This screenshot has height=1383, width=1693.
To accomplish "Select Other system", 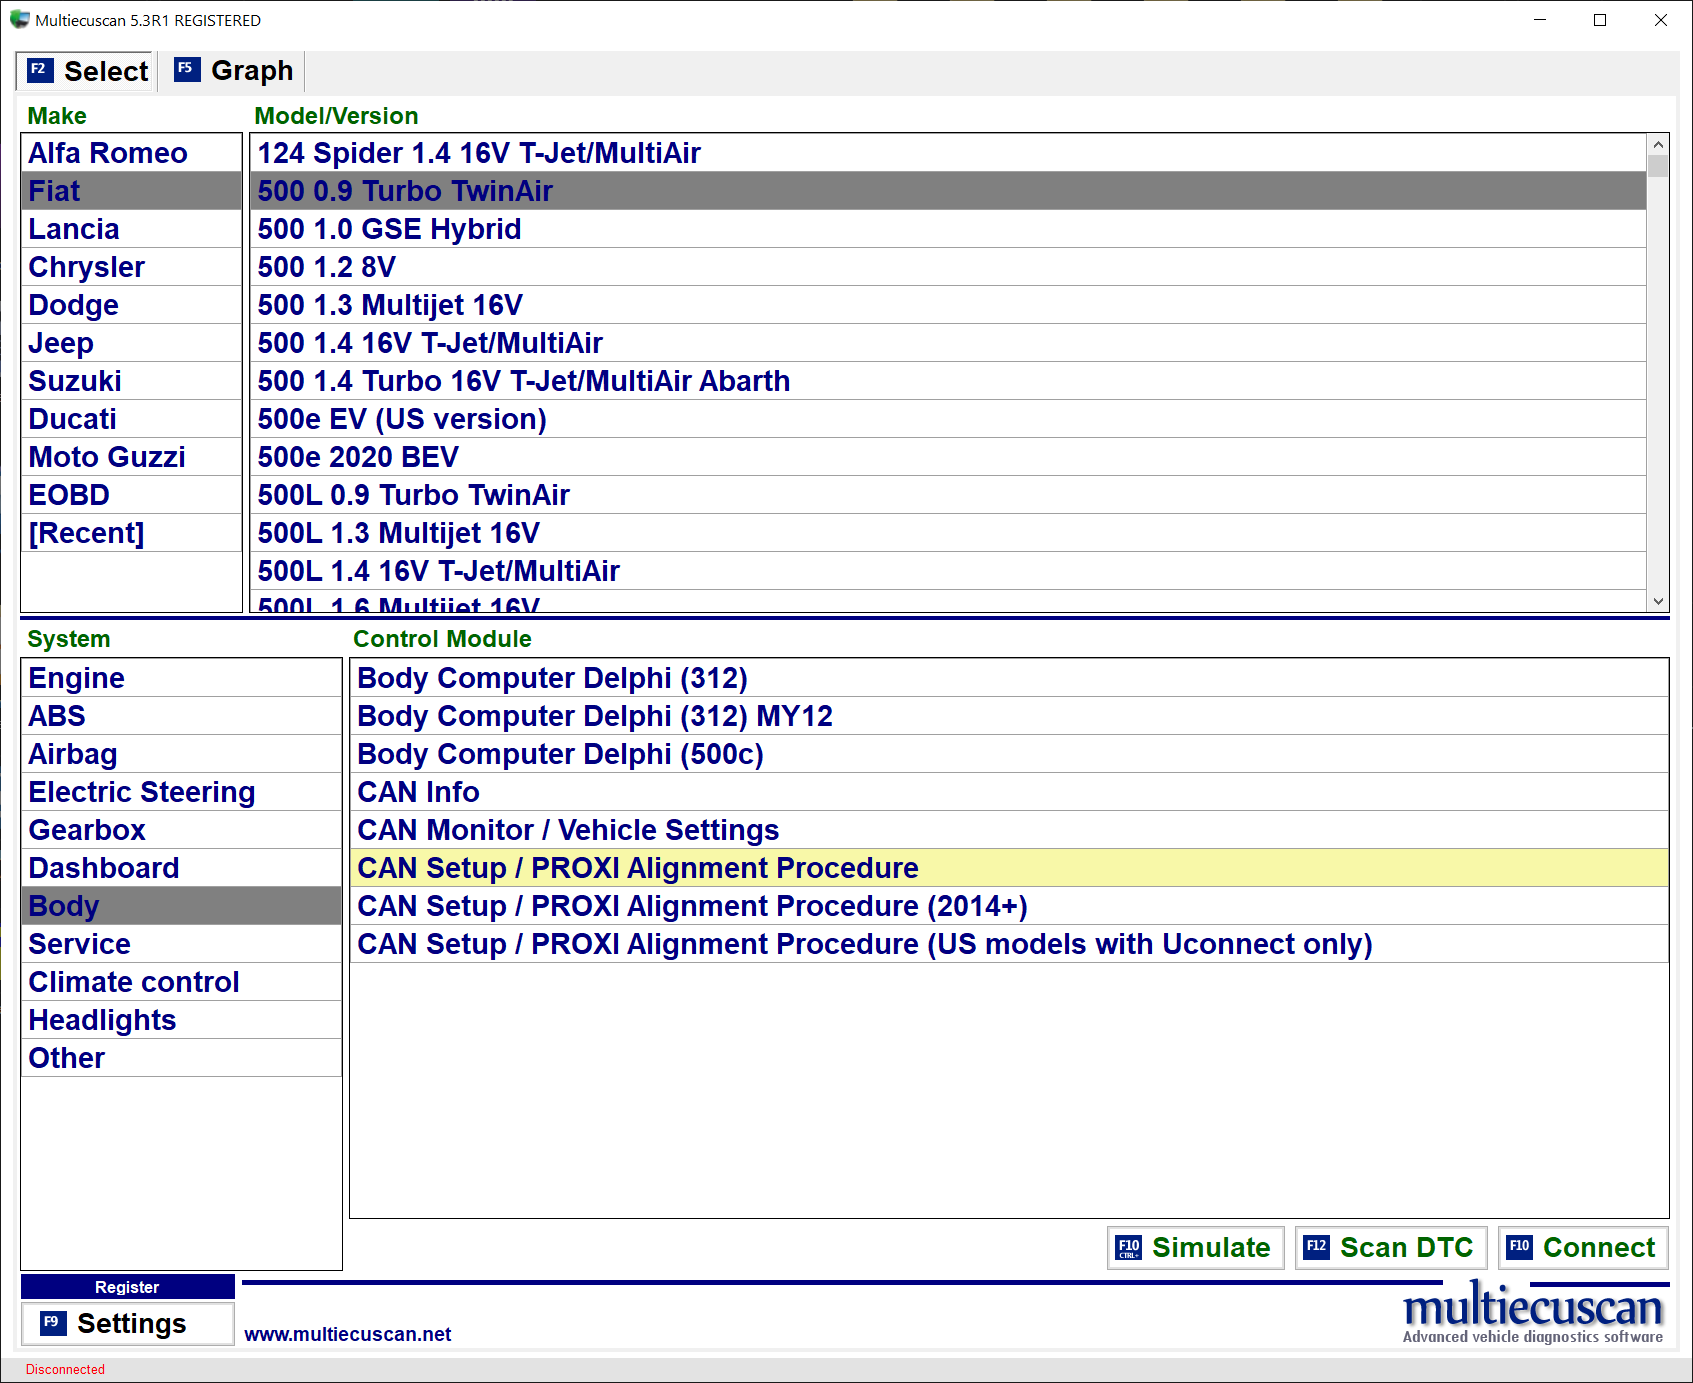I will point(182,1058).
